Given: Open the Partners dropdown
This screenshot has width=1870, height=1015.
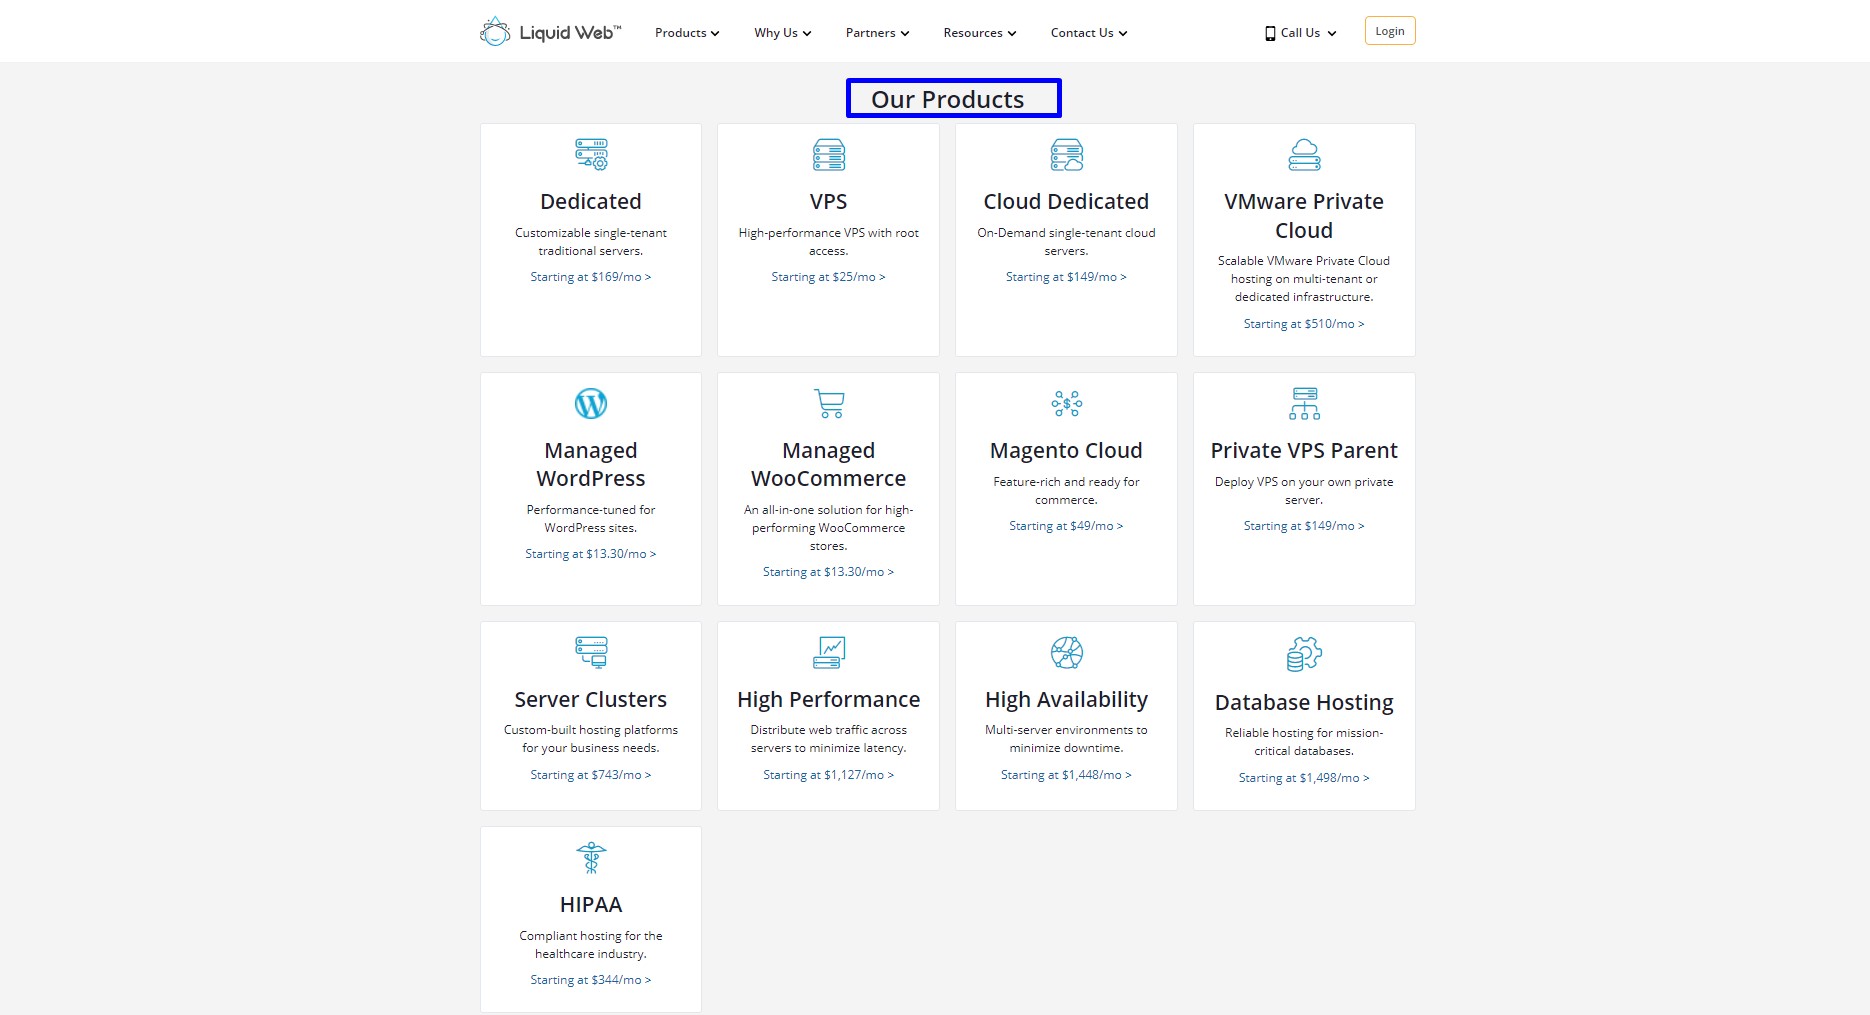Looking at the screenshot, I should [877, 33].
